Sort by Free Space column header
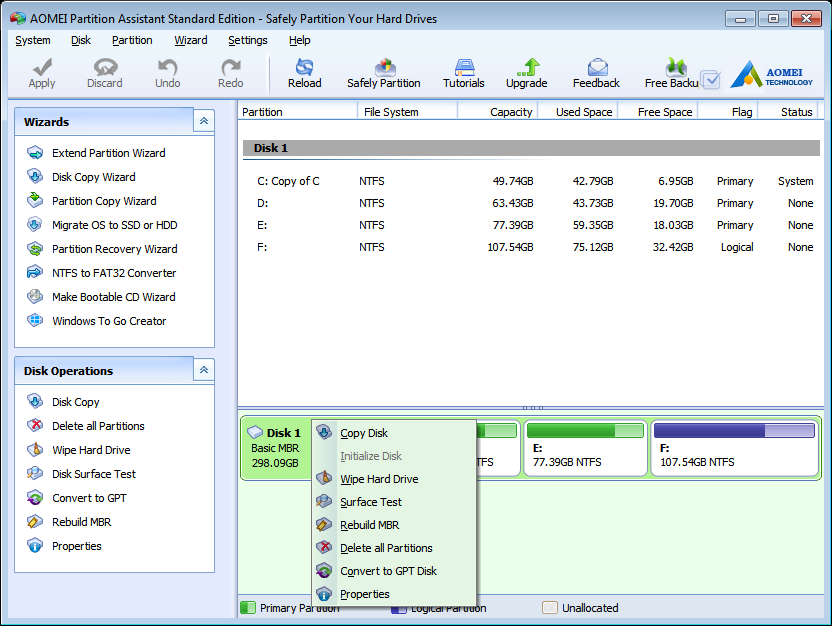This screenshot has width=832, height=626. (x=657, y=112)
